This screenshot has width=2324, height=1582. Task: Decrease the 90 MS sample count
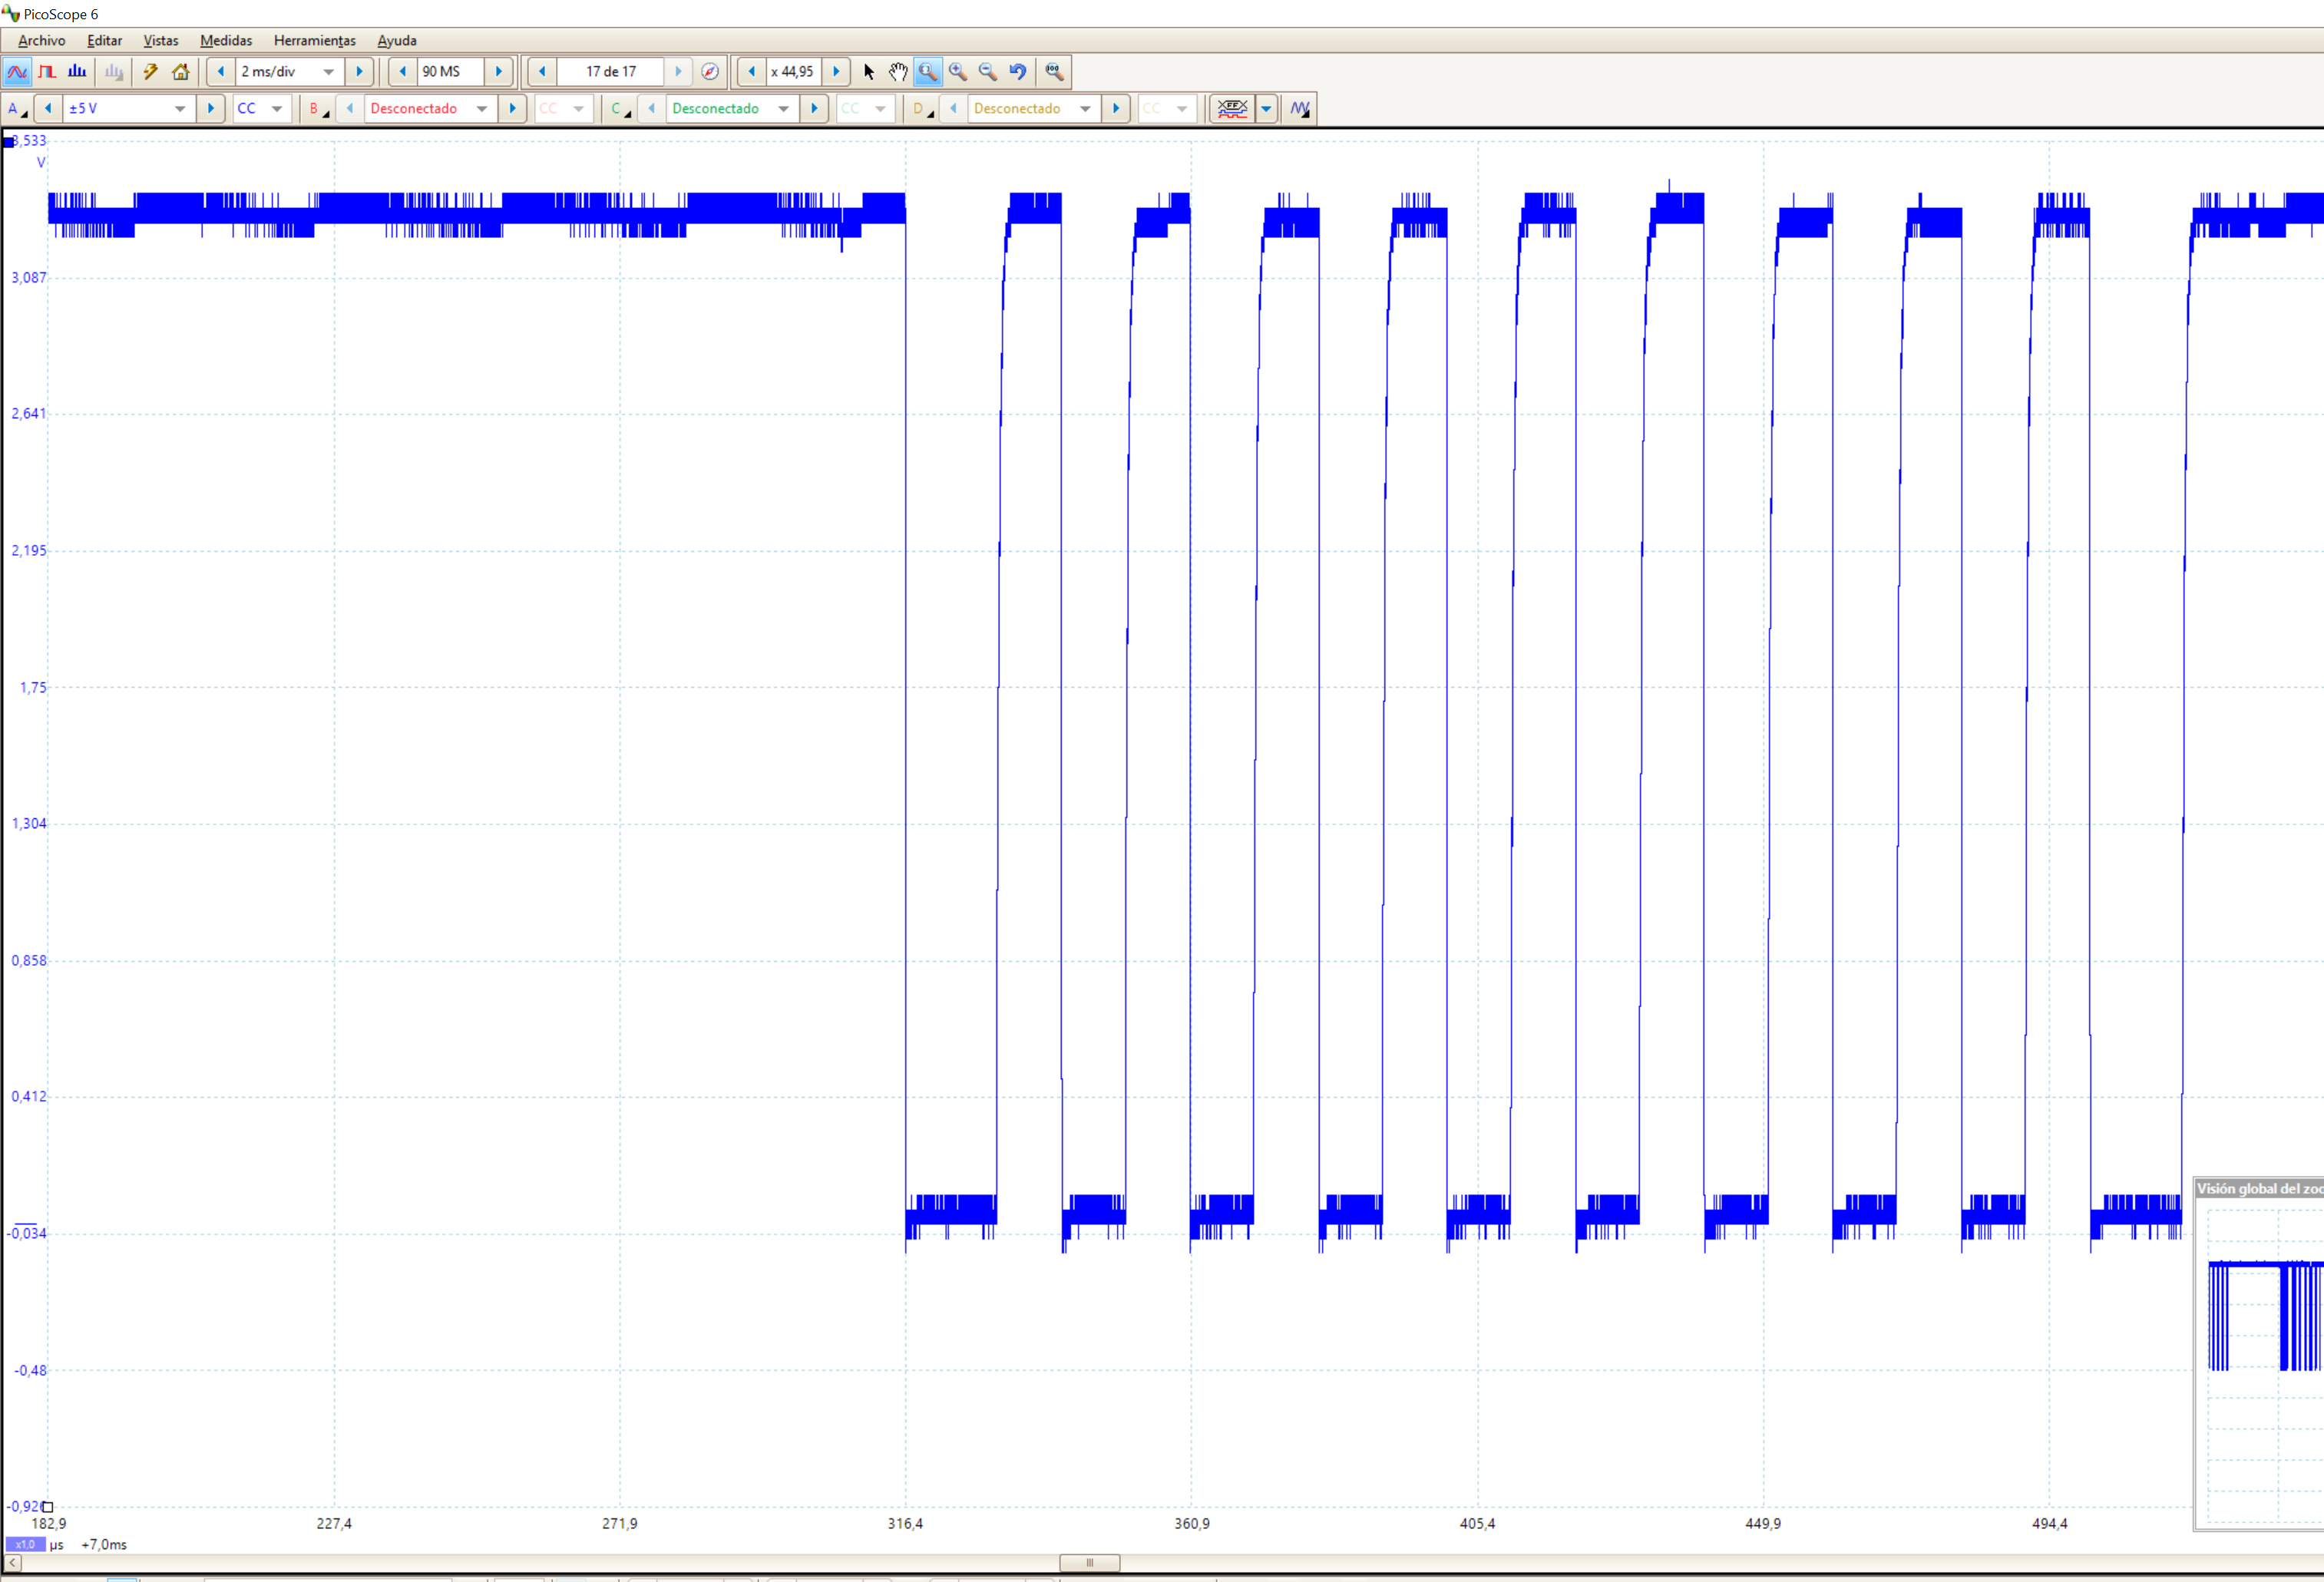pyautogui.click(x=403, y=72)
